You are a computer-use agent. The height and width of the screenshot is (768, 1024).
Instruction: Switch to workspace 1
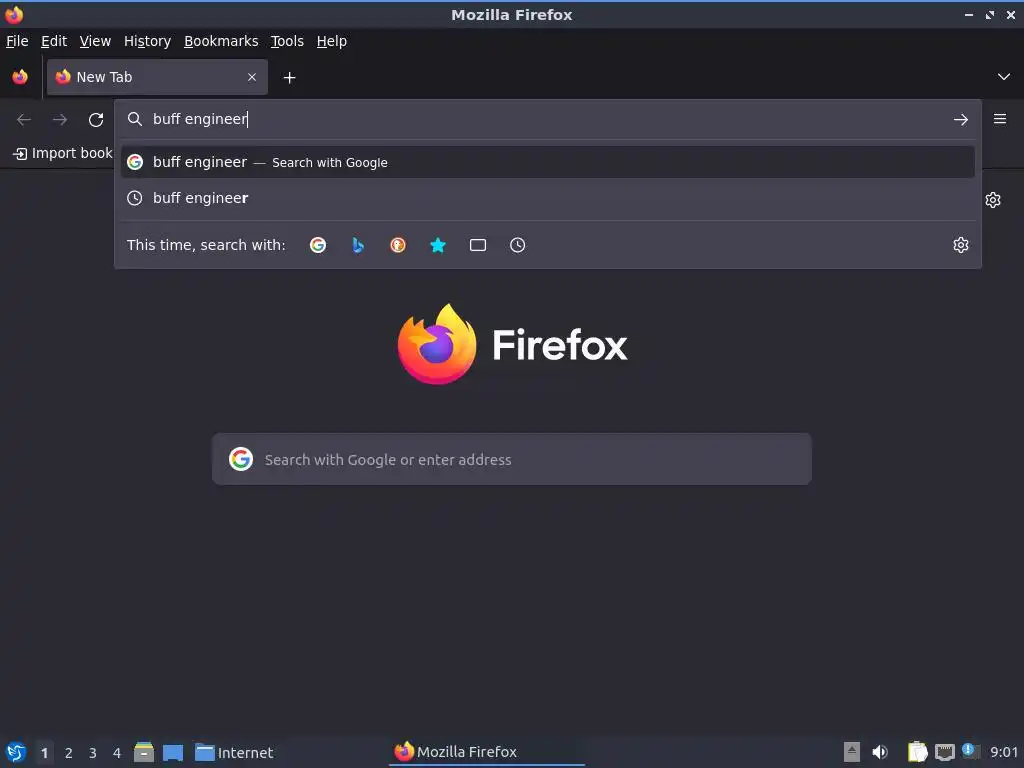(x=44, y=753)
